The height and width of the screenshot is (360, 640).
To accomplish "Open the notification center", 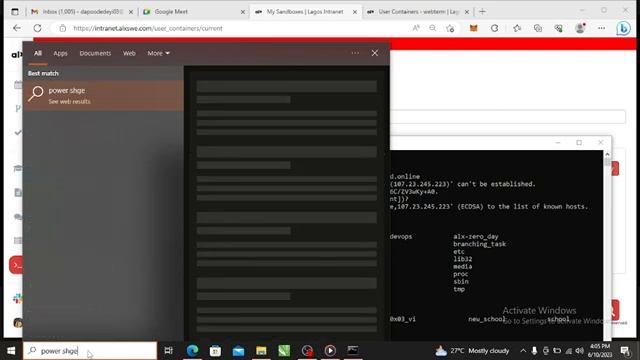I will pos(625,351).
